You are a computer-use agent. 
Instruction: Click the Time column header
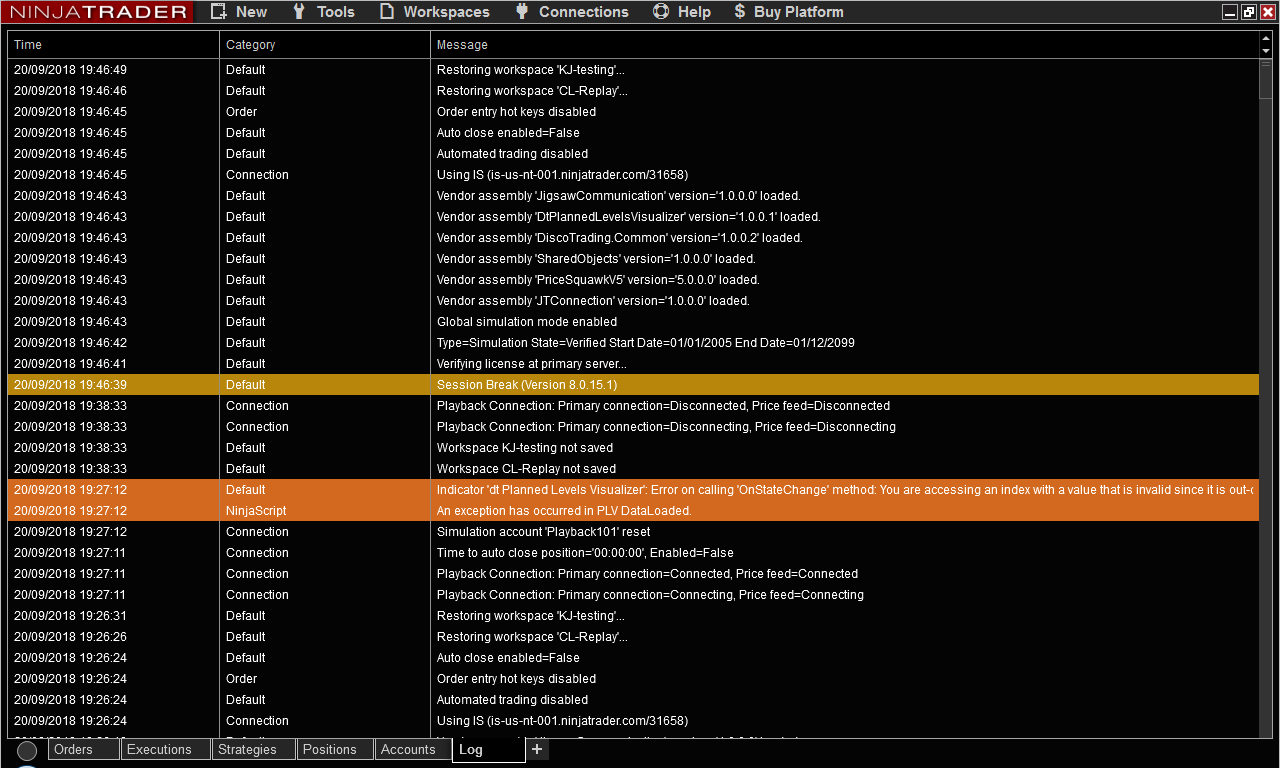[x=113, y=45]
